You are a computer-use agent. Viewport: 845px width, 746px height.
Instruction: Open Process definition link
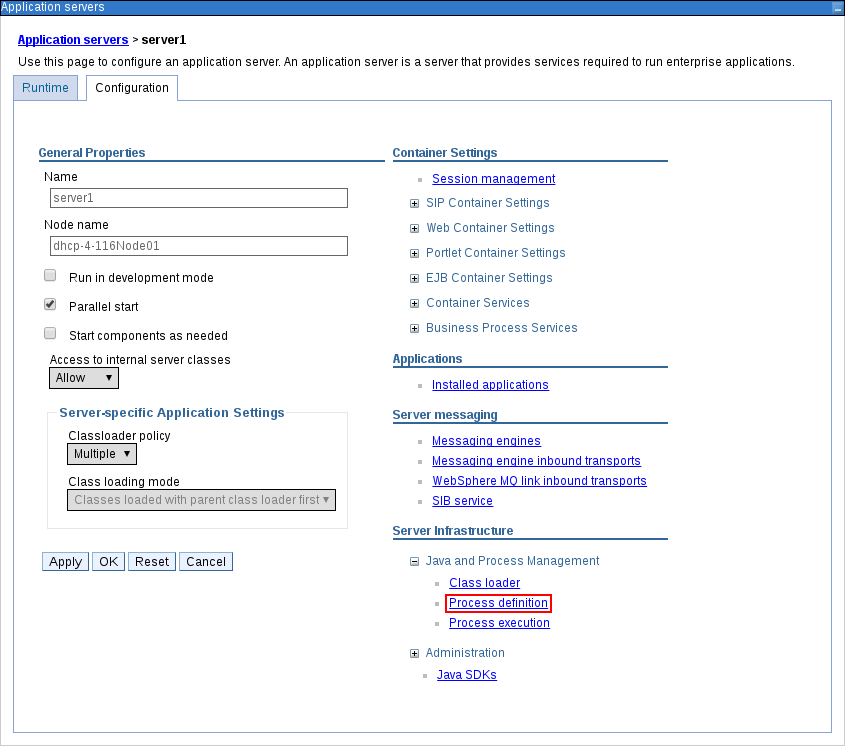498,603
